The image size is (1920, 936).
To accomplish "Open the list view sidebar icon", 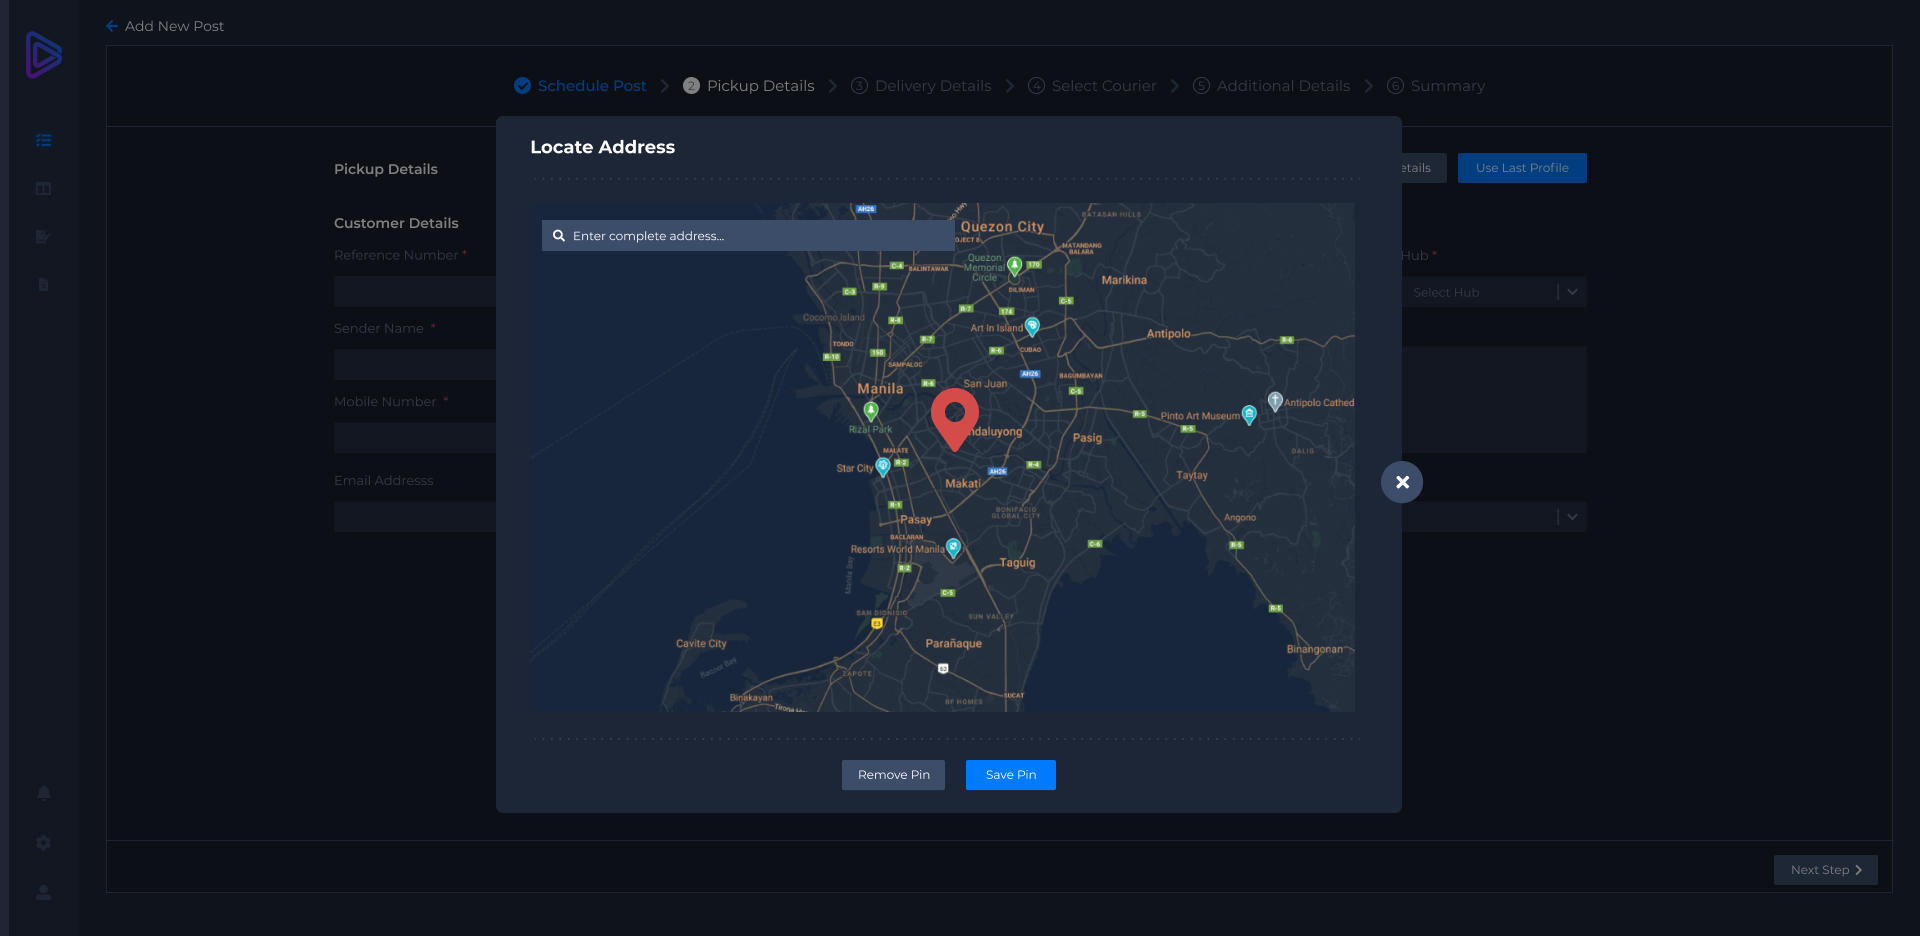I will 43,140.
